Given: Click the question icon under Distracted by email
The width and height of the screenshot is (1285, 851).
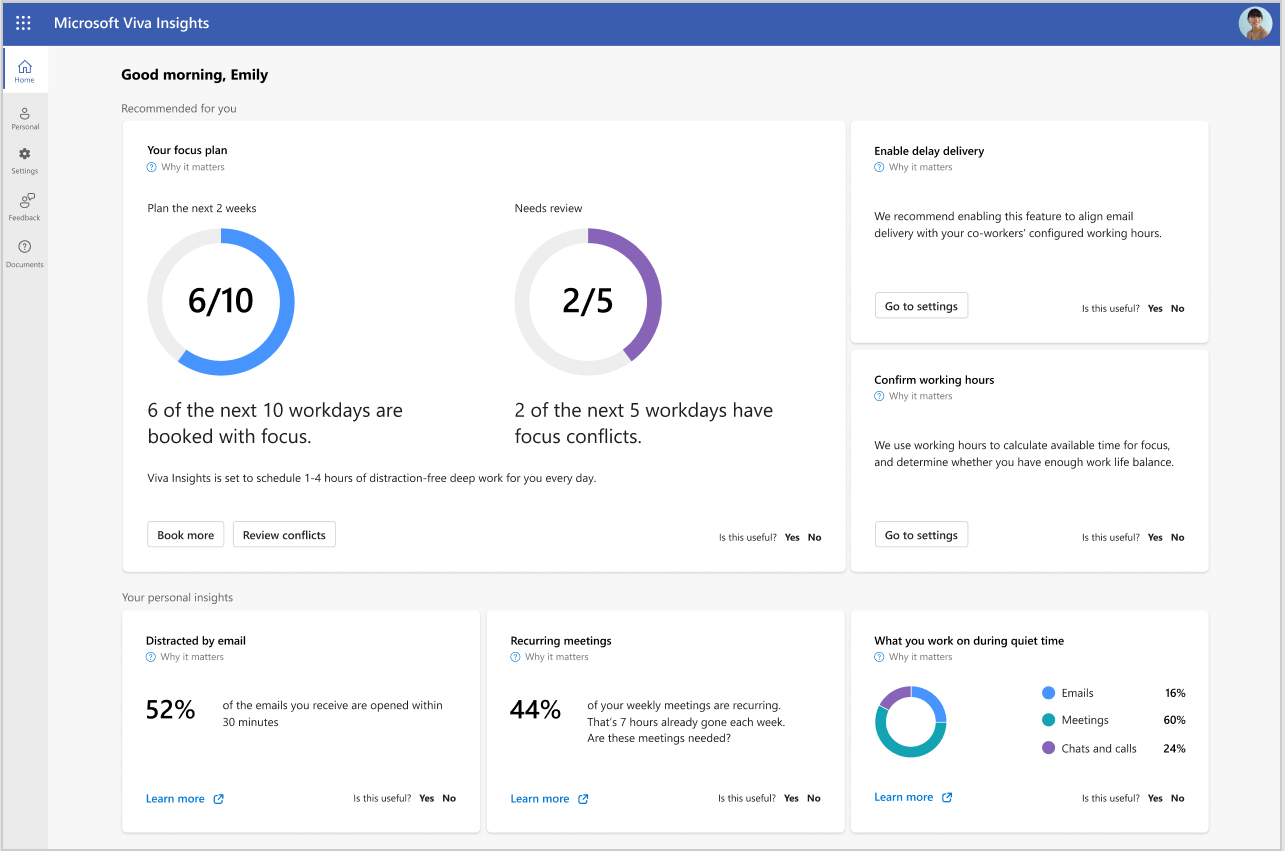Looking at the screenshot, I should (x=151, y=657).
